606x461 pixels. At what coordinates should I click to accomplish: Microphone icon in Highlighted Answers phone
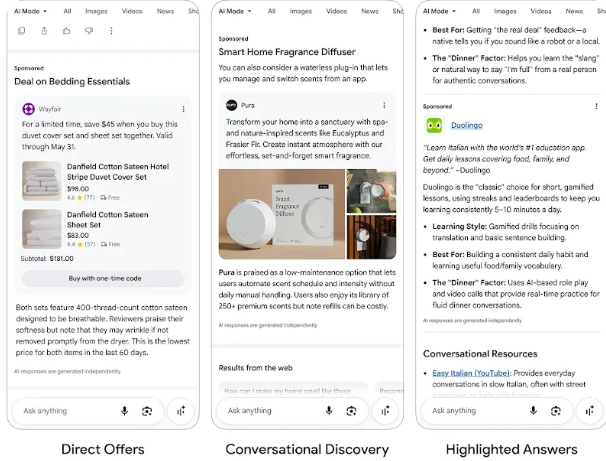[x=533, y=411]
